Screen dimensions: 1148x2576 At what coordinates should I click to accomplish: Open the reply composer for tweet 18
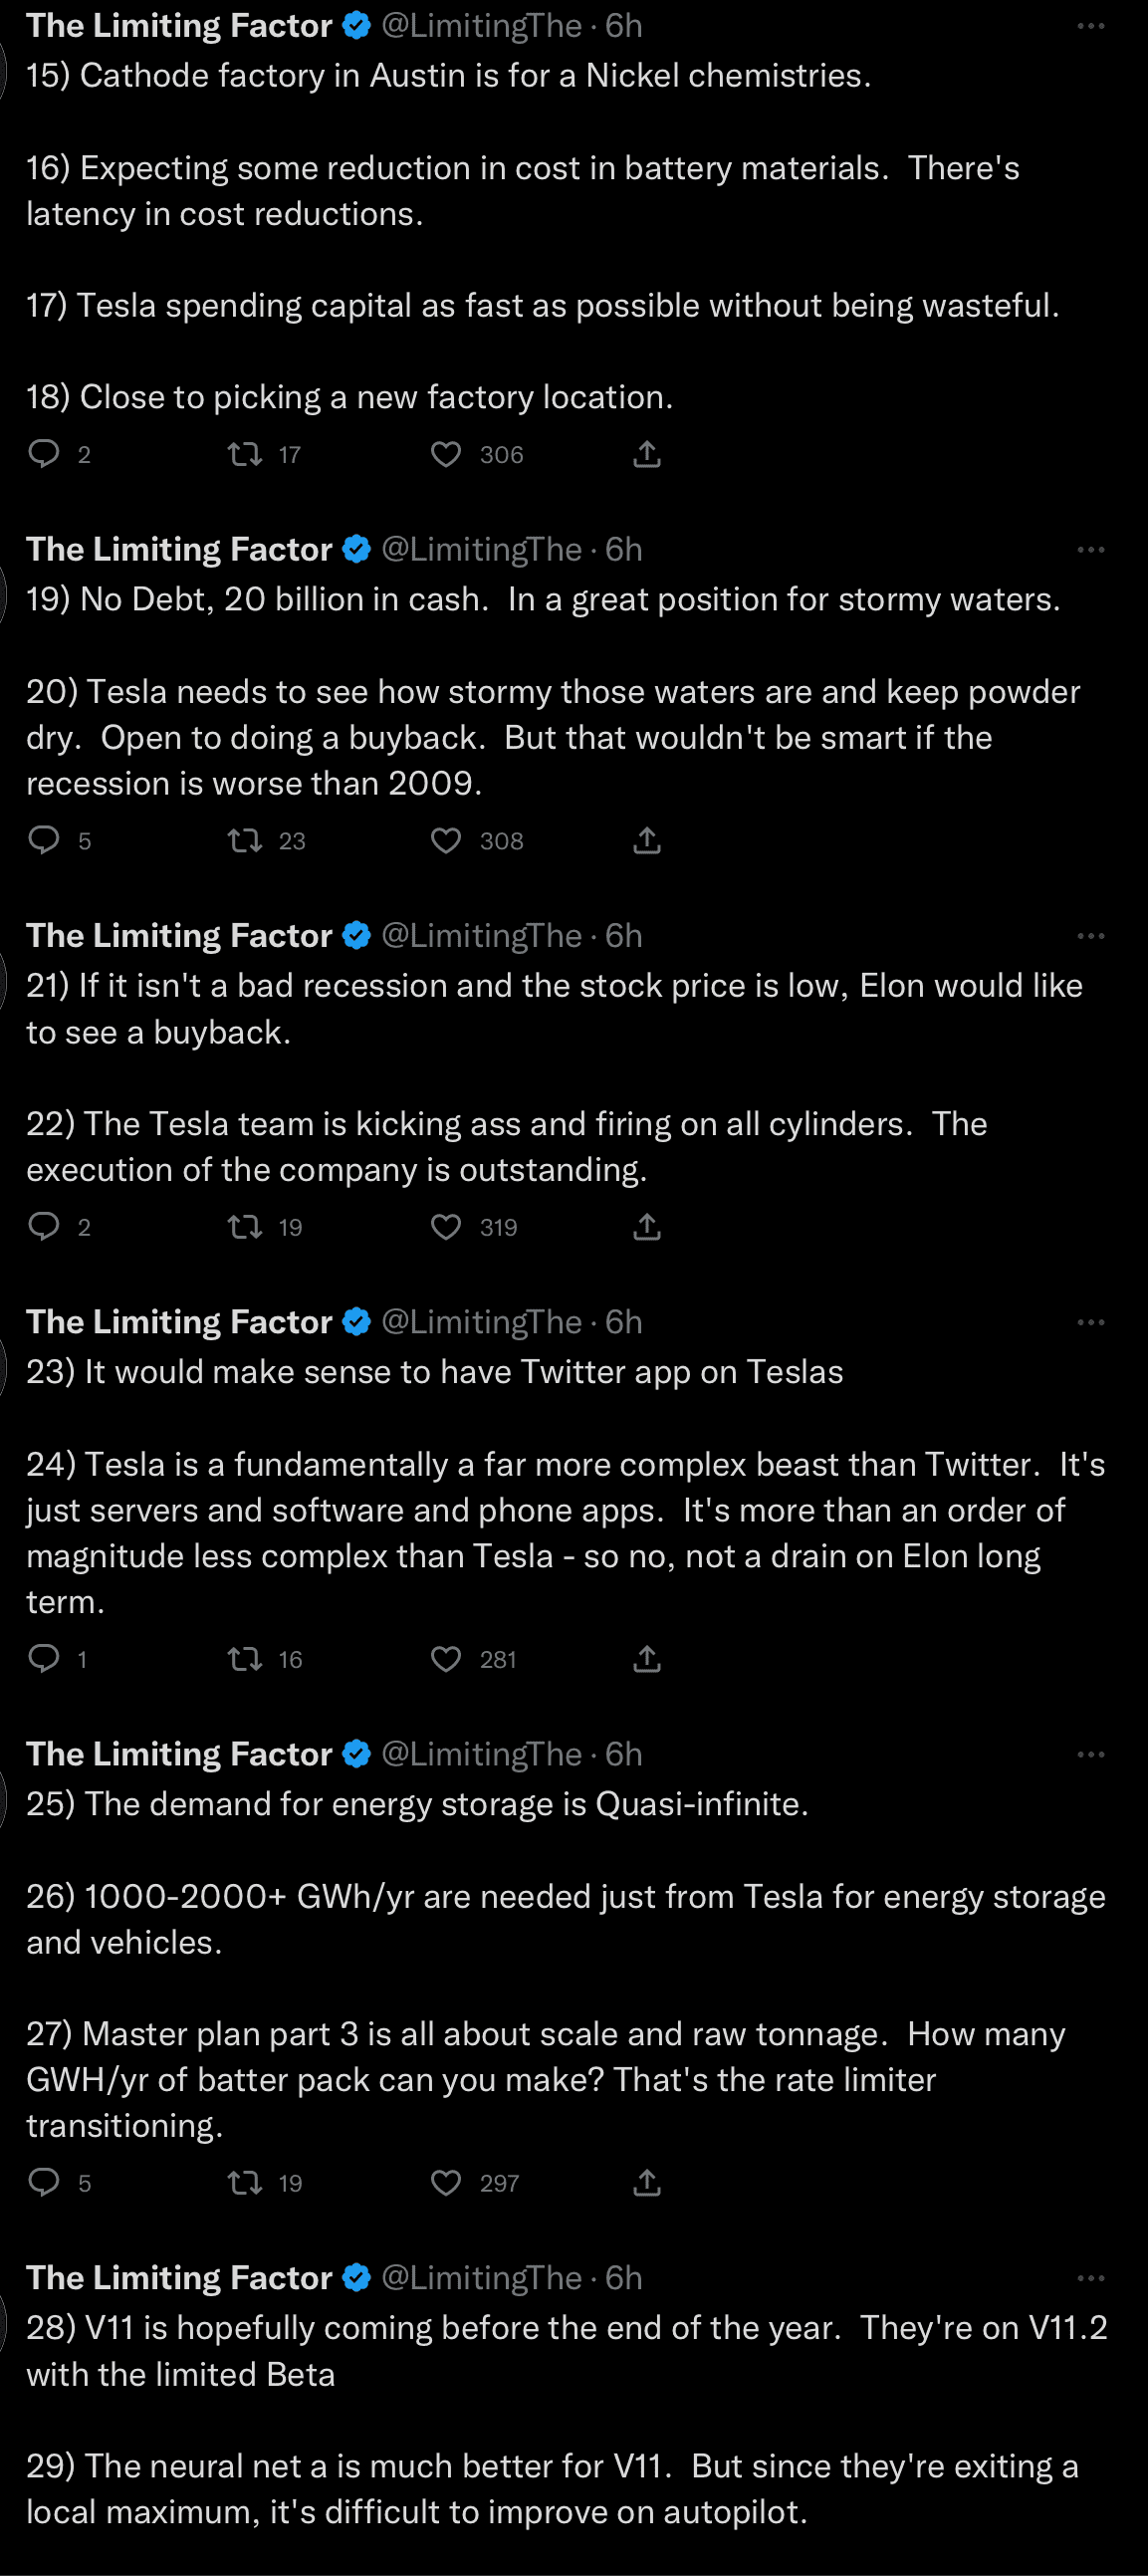pyautogui.click(x=45, y=455)
